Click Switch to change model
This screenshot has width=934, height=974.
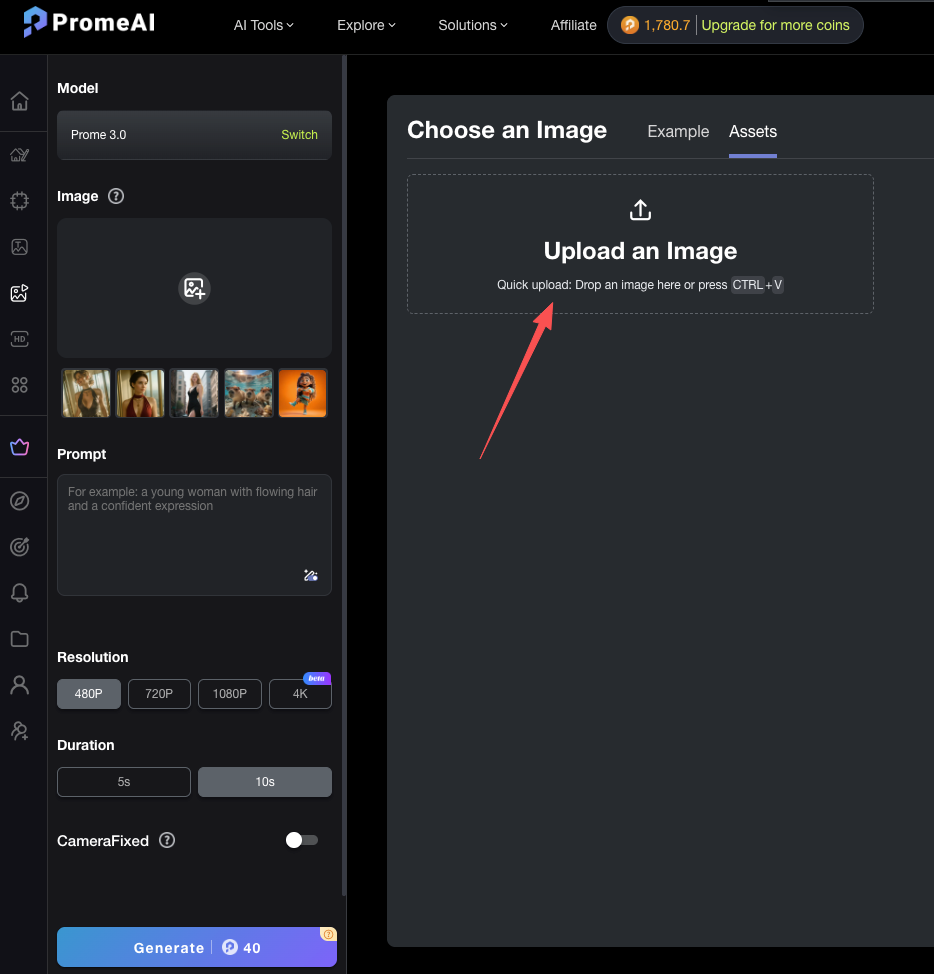coord(299,135)
